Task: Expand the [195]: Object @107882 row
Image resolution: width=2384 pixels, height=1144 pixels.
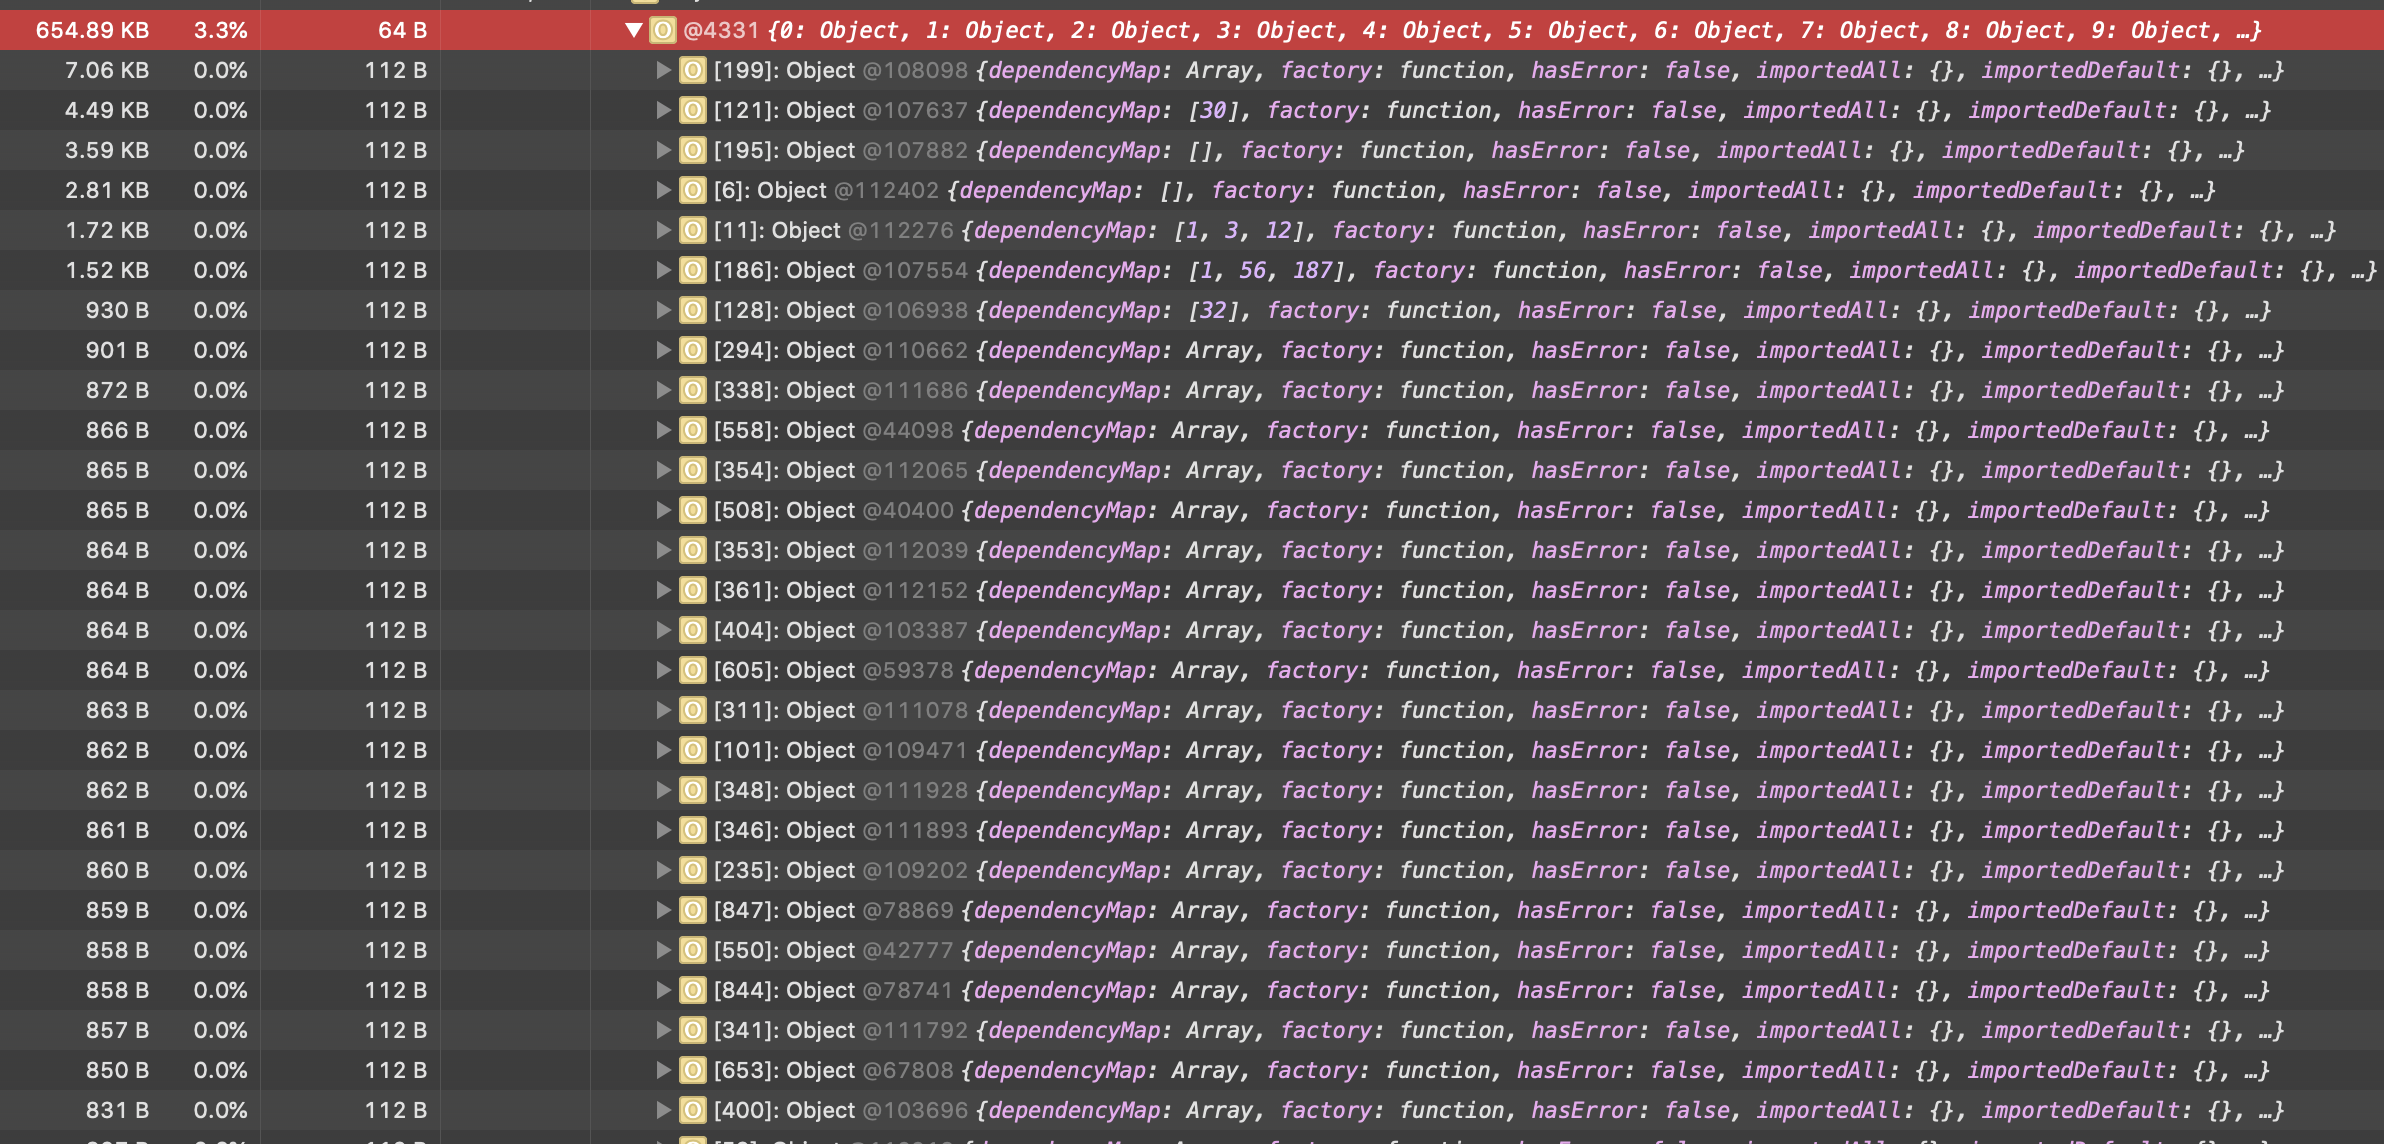Action: [663, 150]
